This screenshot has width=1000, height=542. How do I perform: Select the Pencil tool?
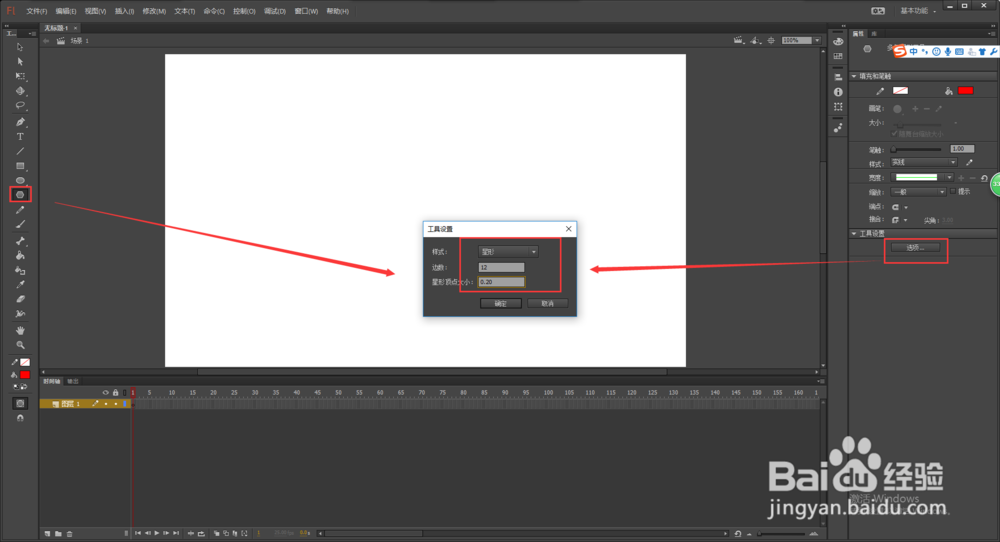click(20, 210)
